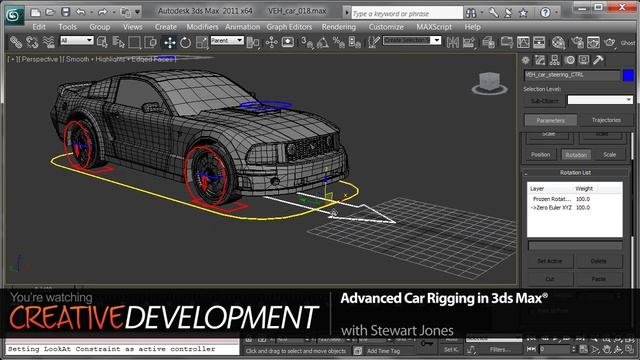Screen dimensions: 640x360
Task: Open the Rendered Frame Window icon
Action: (x=593, y=42)
